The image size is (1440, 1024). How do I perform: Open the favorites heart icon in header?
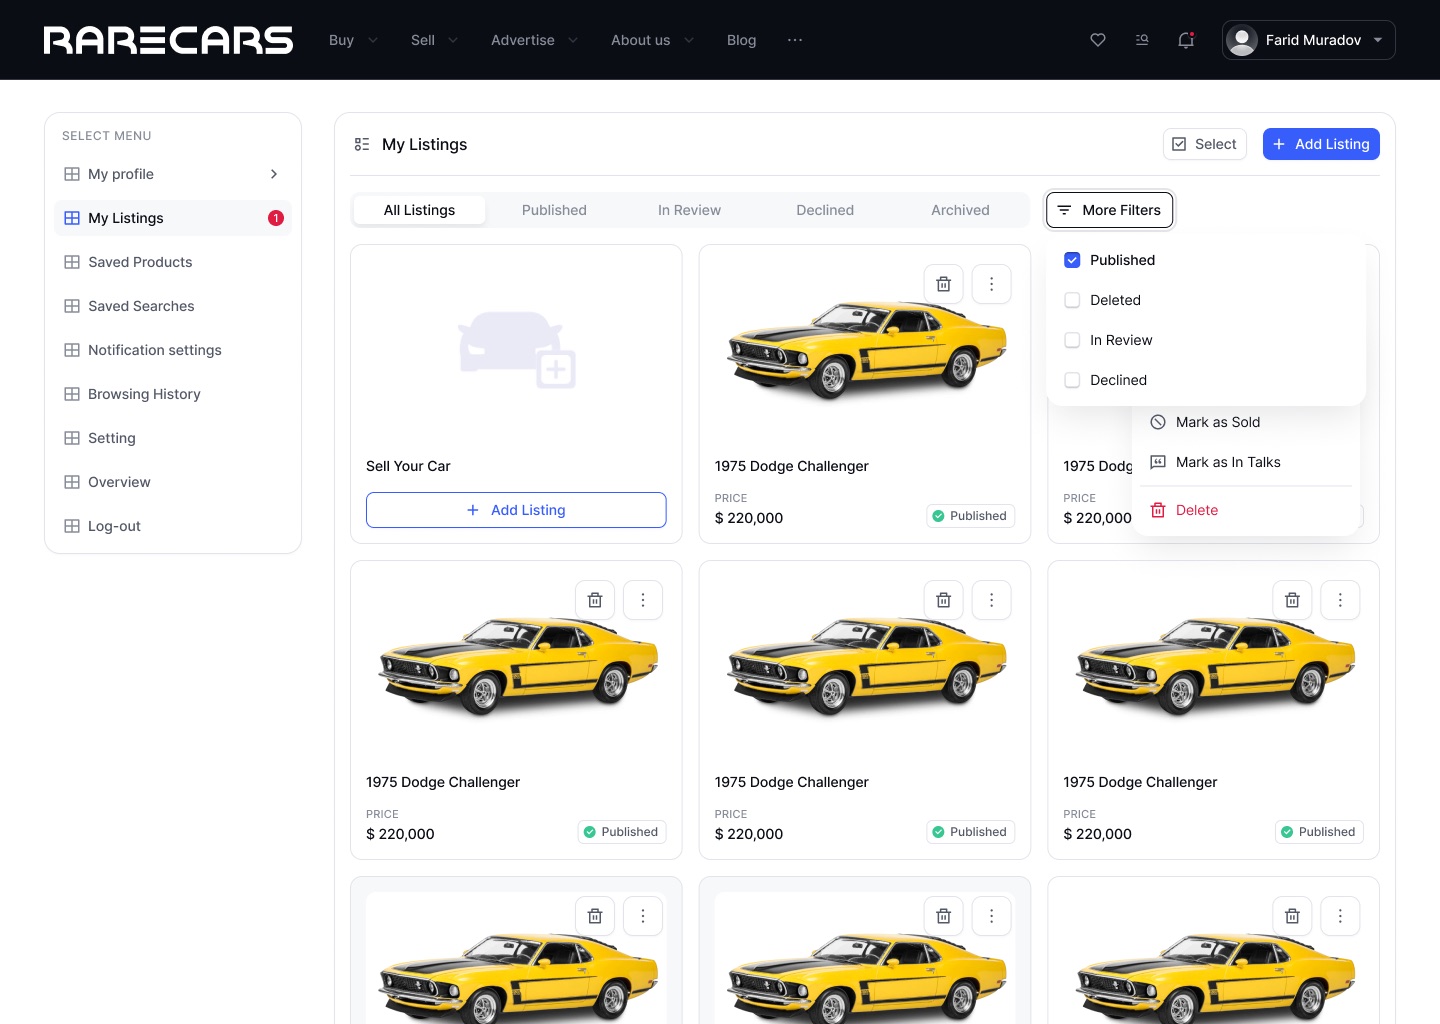(1098, 40)
